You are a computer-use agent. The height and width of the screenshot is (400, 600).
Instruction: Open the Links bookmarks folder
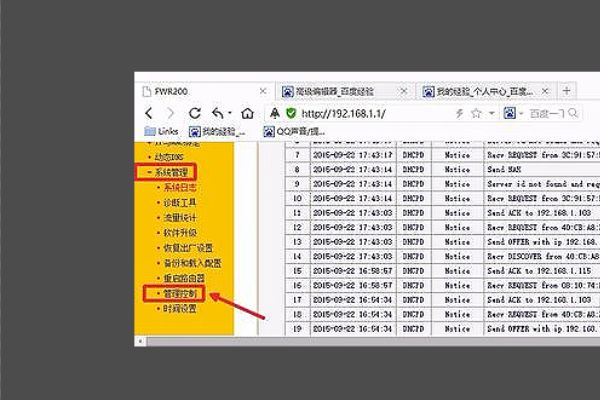pos(163,131)
